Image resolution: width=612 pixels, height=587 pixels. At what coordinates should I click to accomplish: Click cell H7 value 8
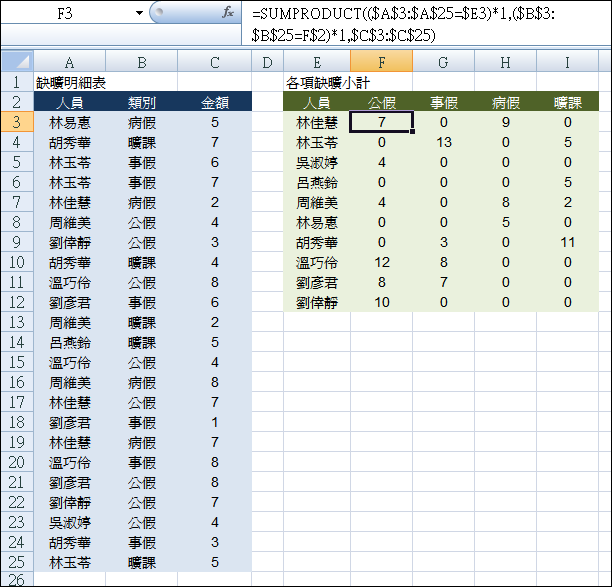505,202
